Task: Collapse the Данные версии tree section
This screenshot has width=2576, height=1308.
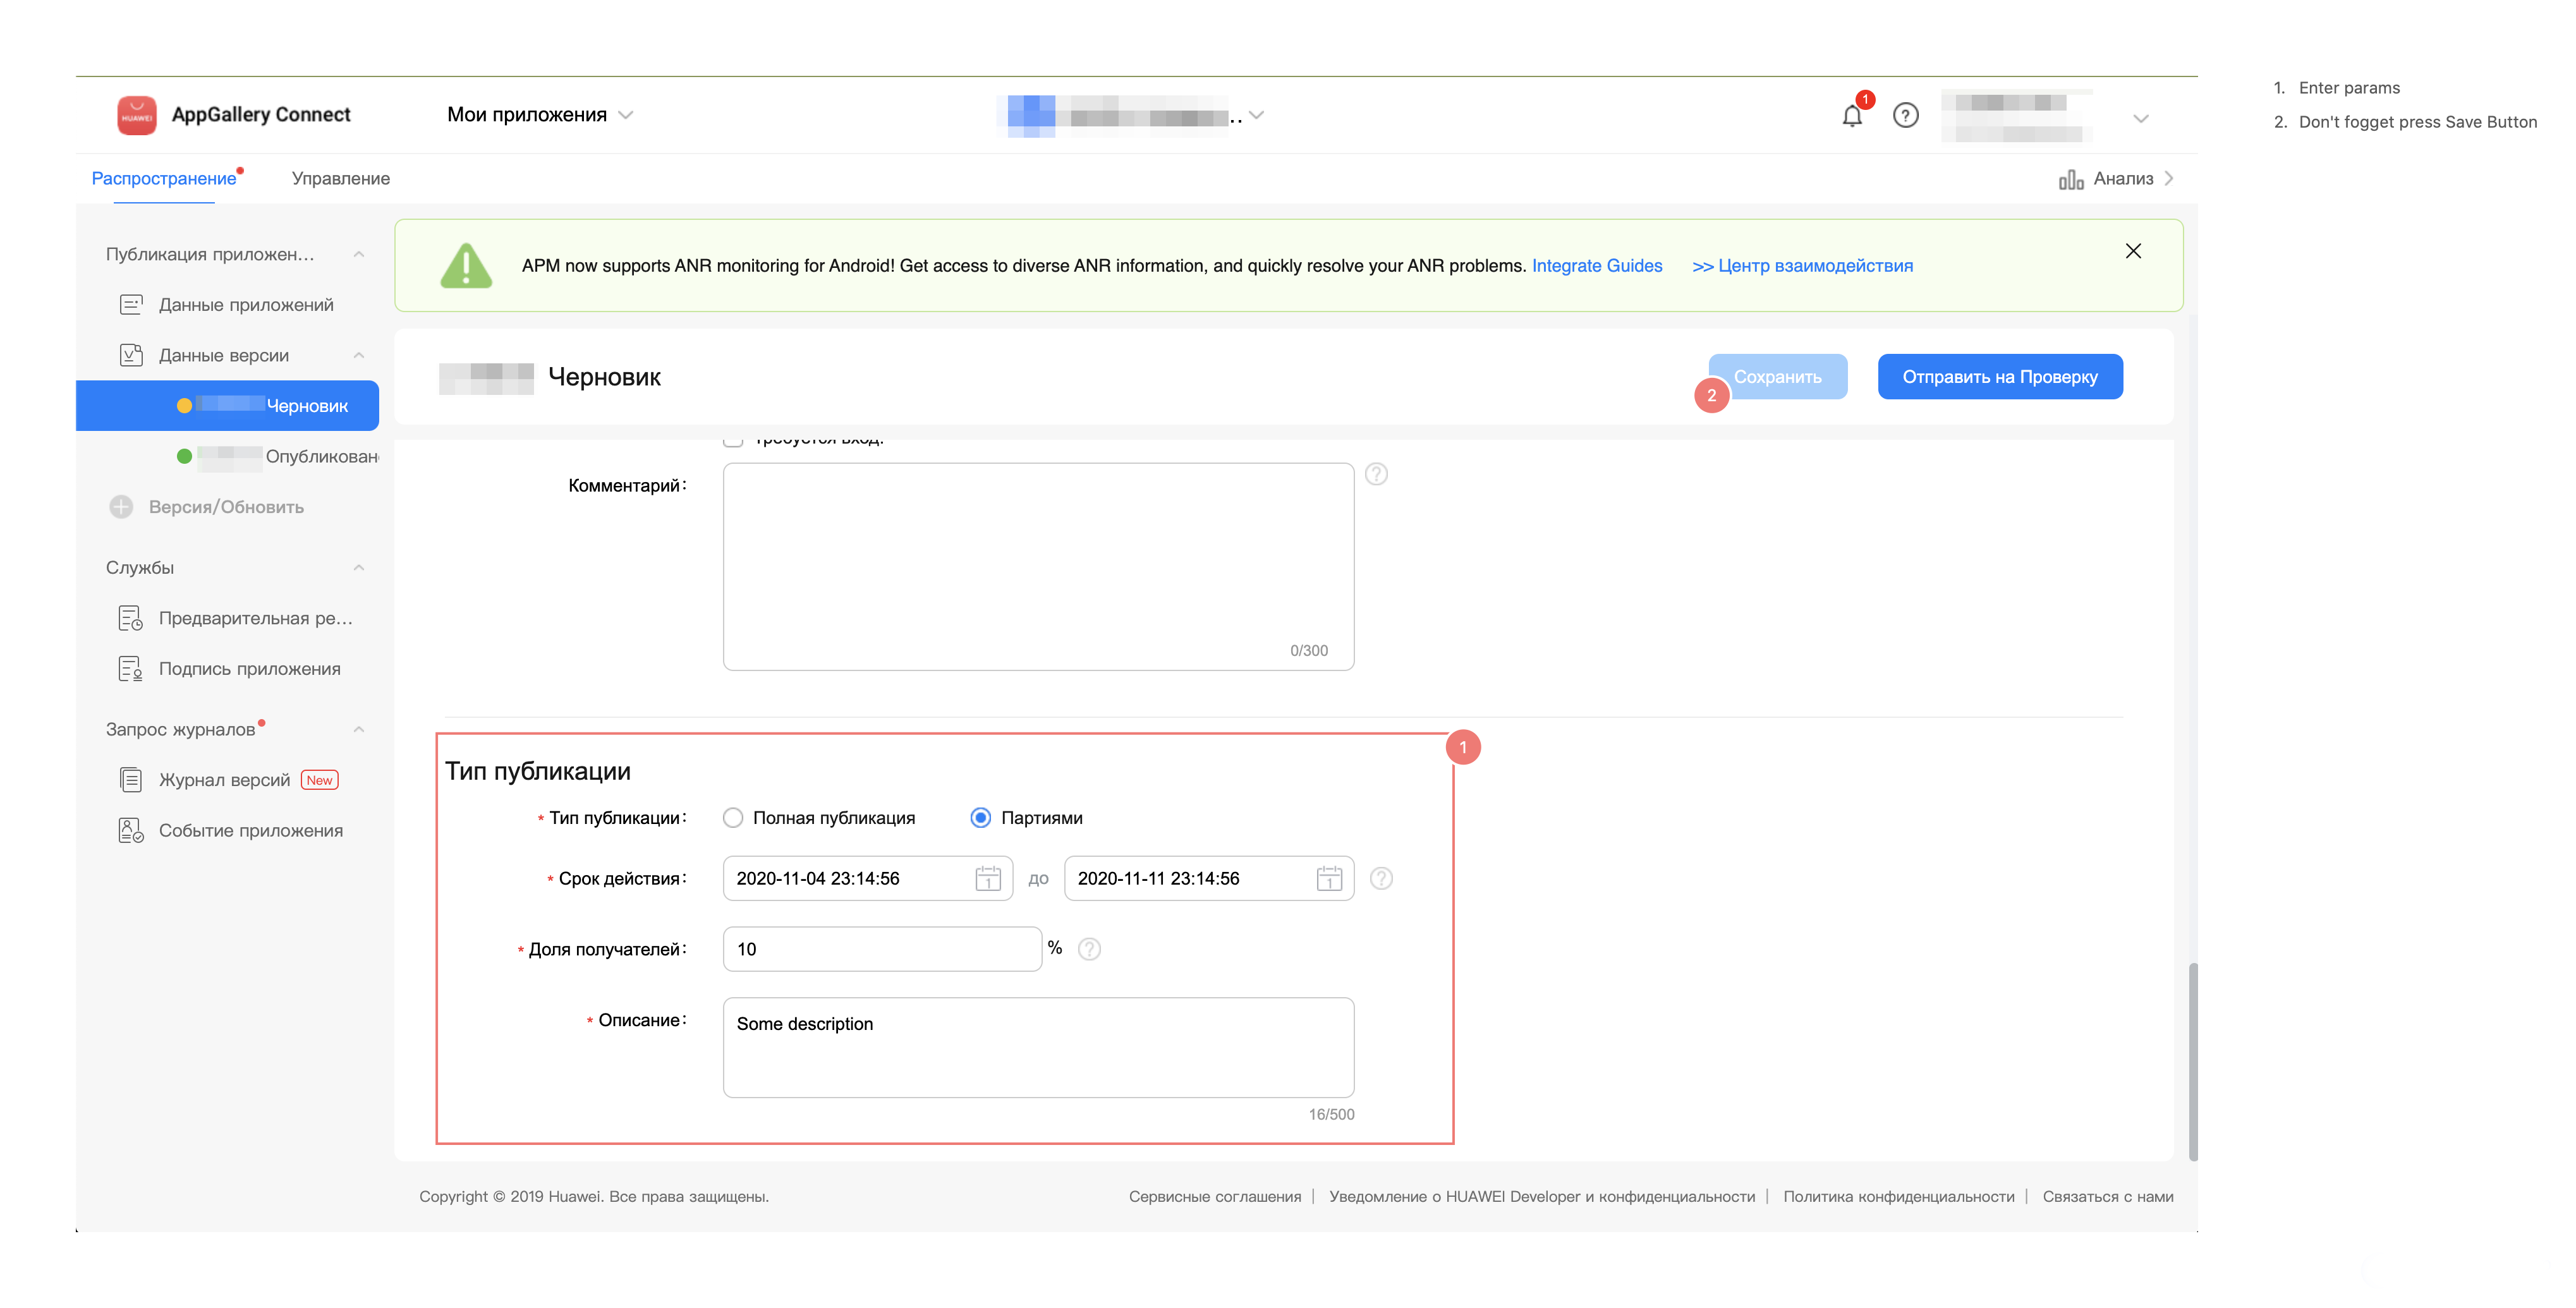Action: coord(358,356)
